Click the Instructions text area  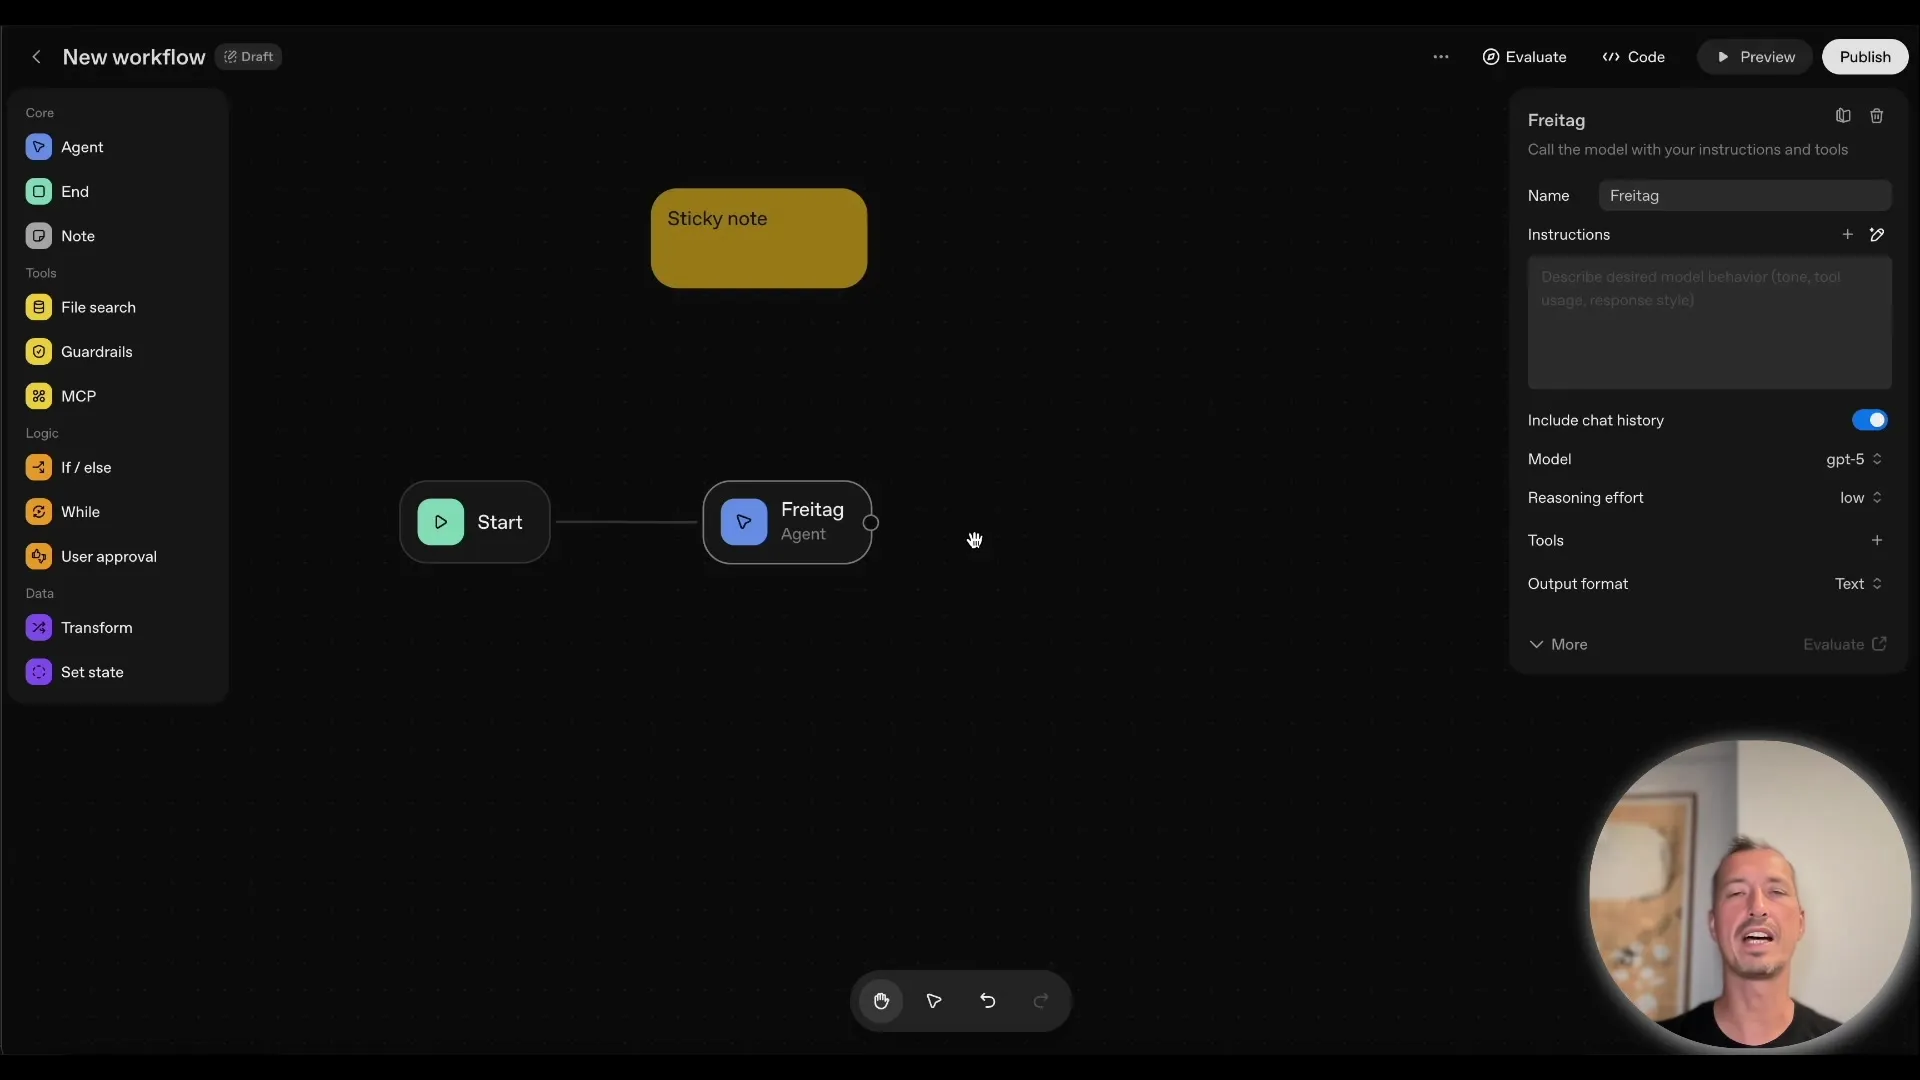(1709, 322)
